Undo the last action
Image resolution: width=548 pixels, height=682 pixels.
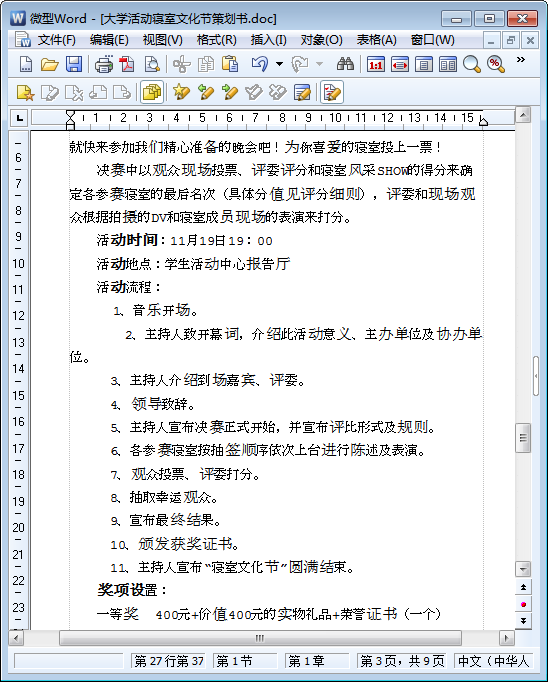pyautogui.click(x=260, y=64)
